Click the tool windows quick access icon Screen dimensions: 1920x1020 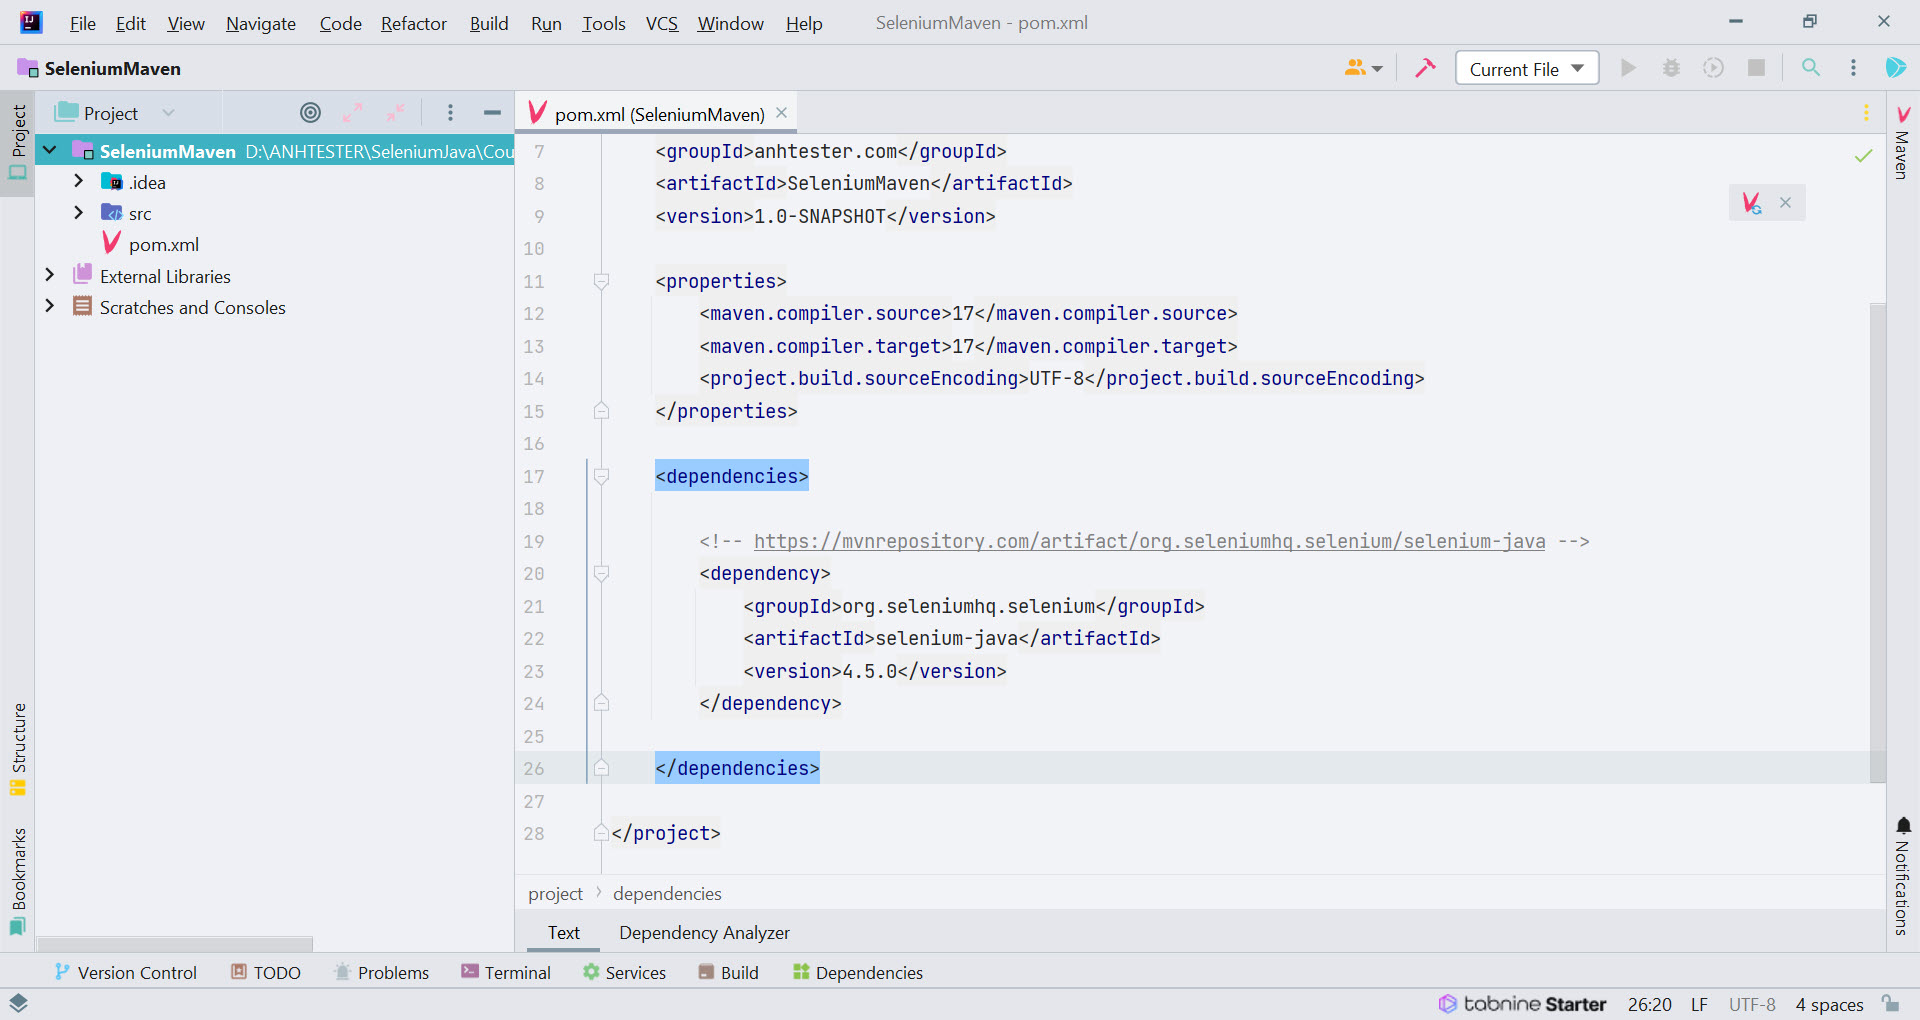pos(18,1003)
